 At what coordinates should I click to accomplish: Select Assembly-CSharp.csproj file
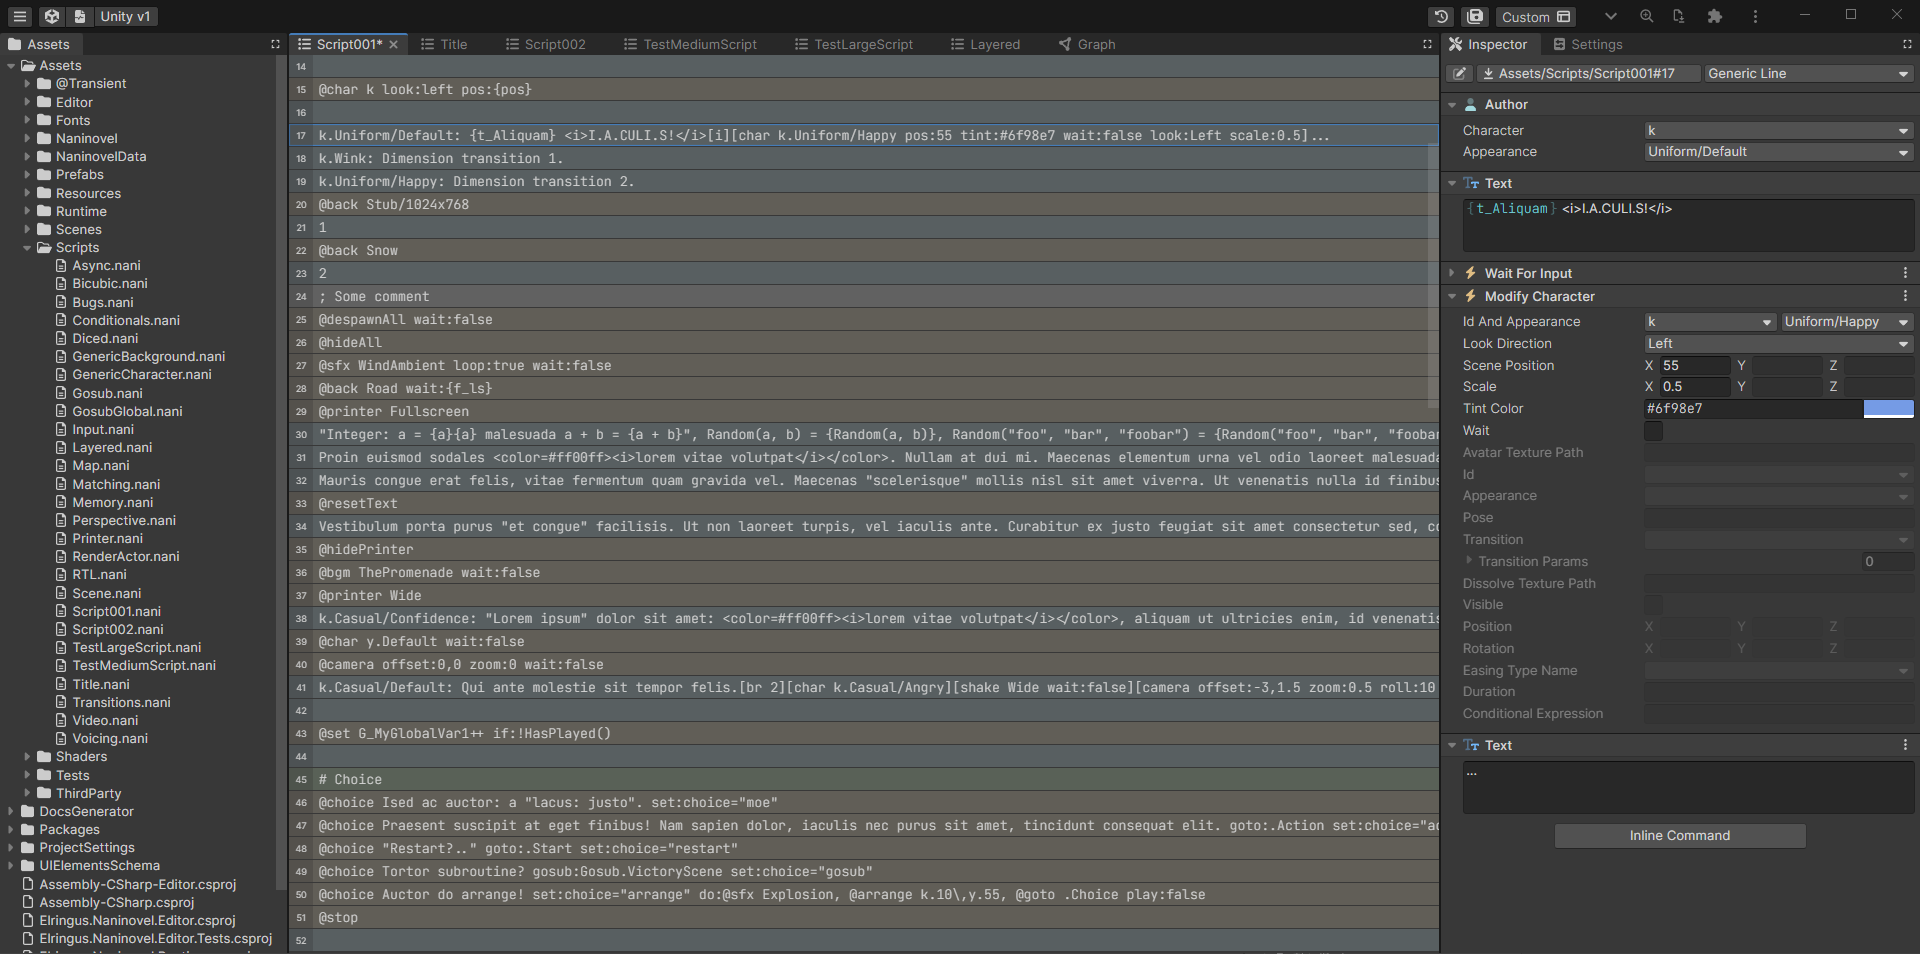point(116,903)
